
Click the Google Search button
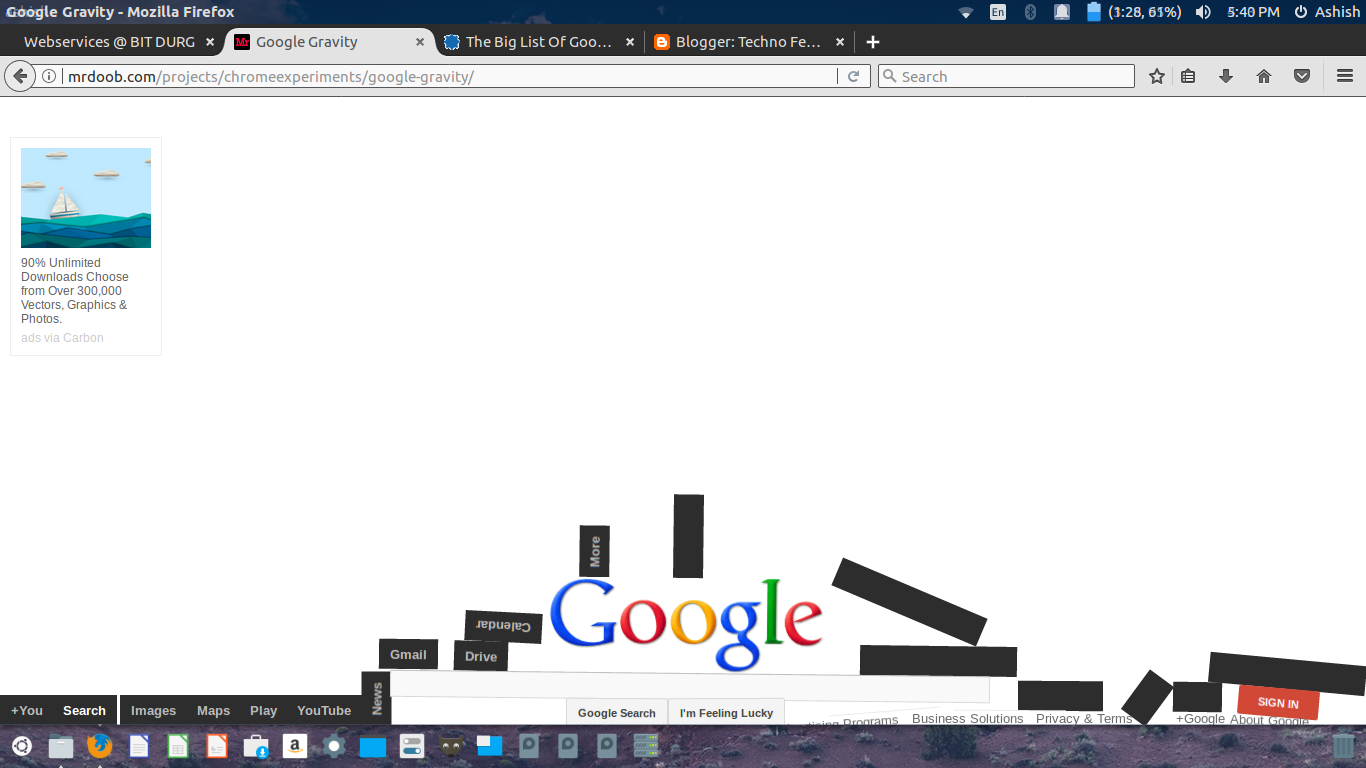point(616,712)
